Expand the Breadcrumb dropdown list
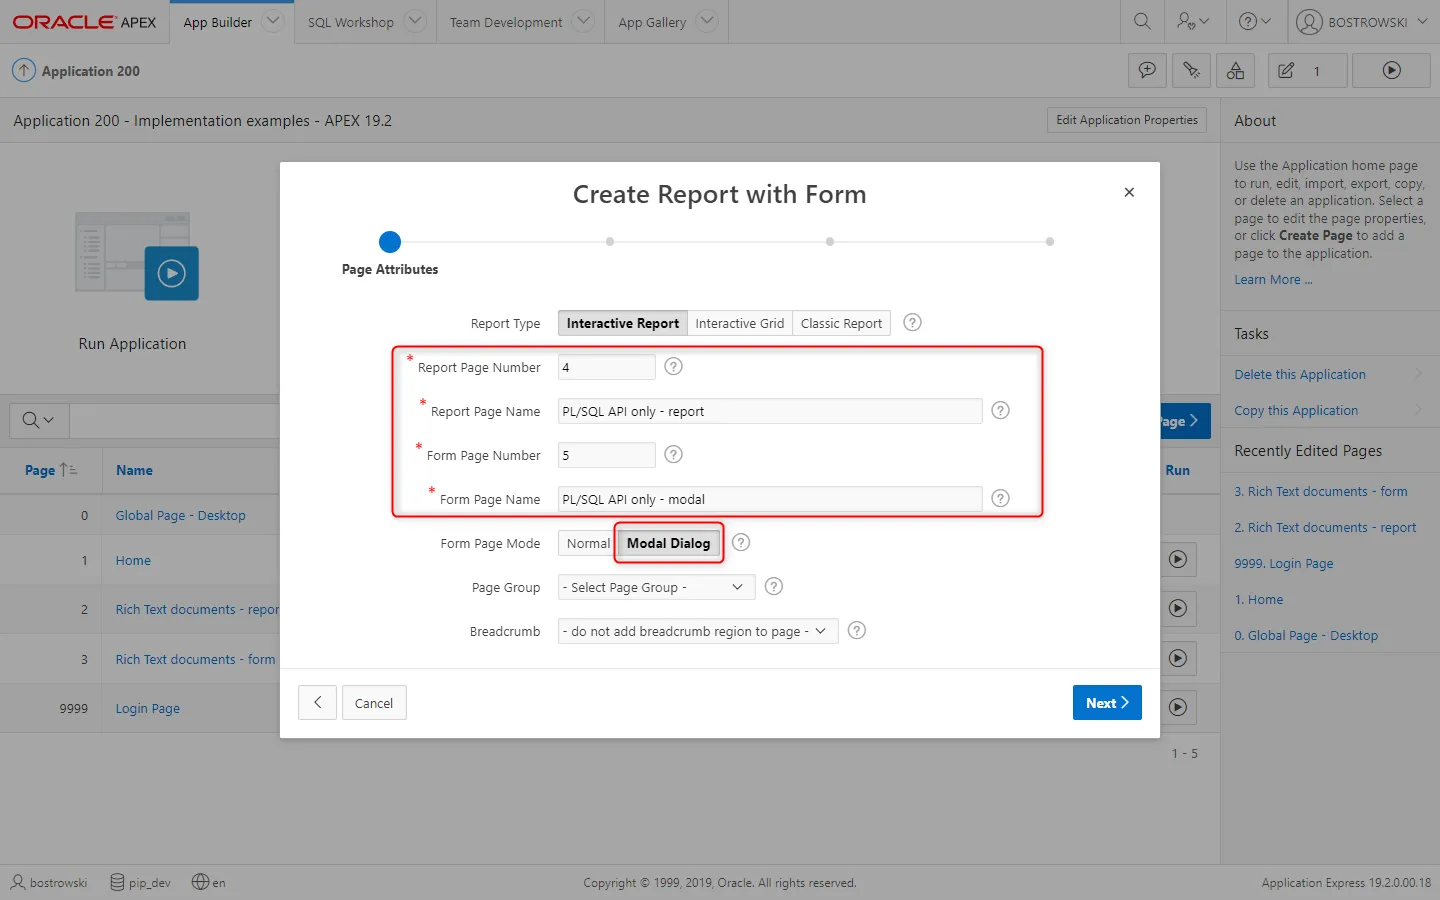Image resolution: width=1440 pixels, height=900 pixels. [697, 631]
